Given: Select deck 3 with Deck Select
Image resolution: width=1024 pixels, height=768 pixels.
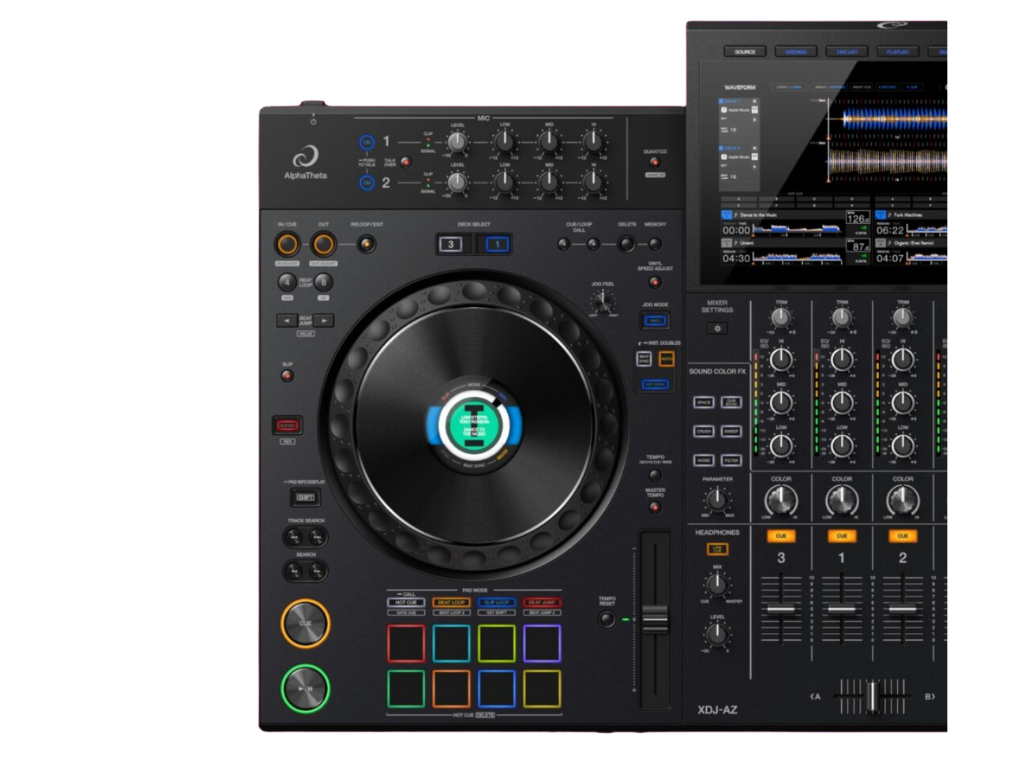Looking at the screenshot, I should [451, 244].
